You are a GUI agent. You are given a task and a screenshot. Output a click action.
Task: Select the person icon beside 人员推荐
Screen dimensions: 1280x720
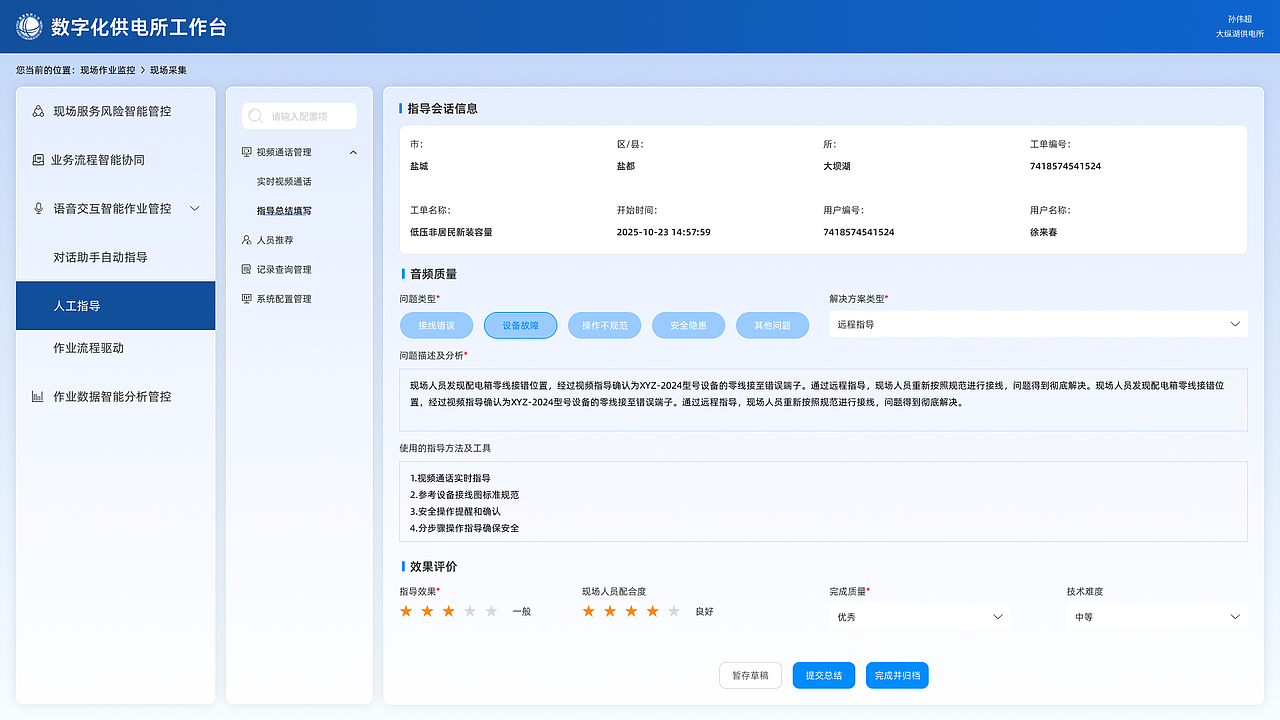(244, 240)
